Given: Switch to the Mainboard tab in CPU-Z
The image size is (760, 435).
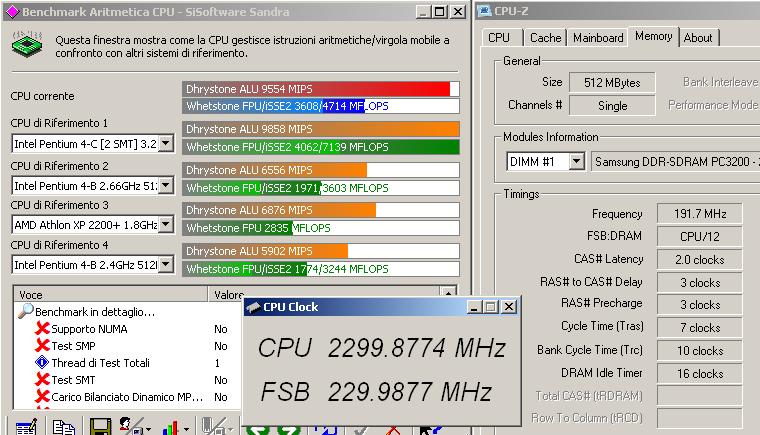Looking at the screenshot, I should coord(598,37).
